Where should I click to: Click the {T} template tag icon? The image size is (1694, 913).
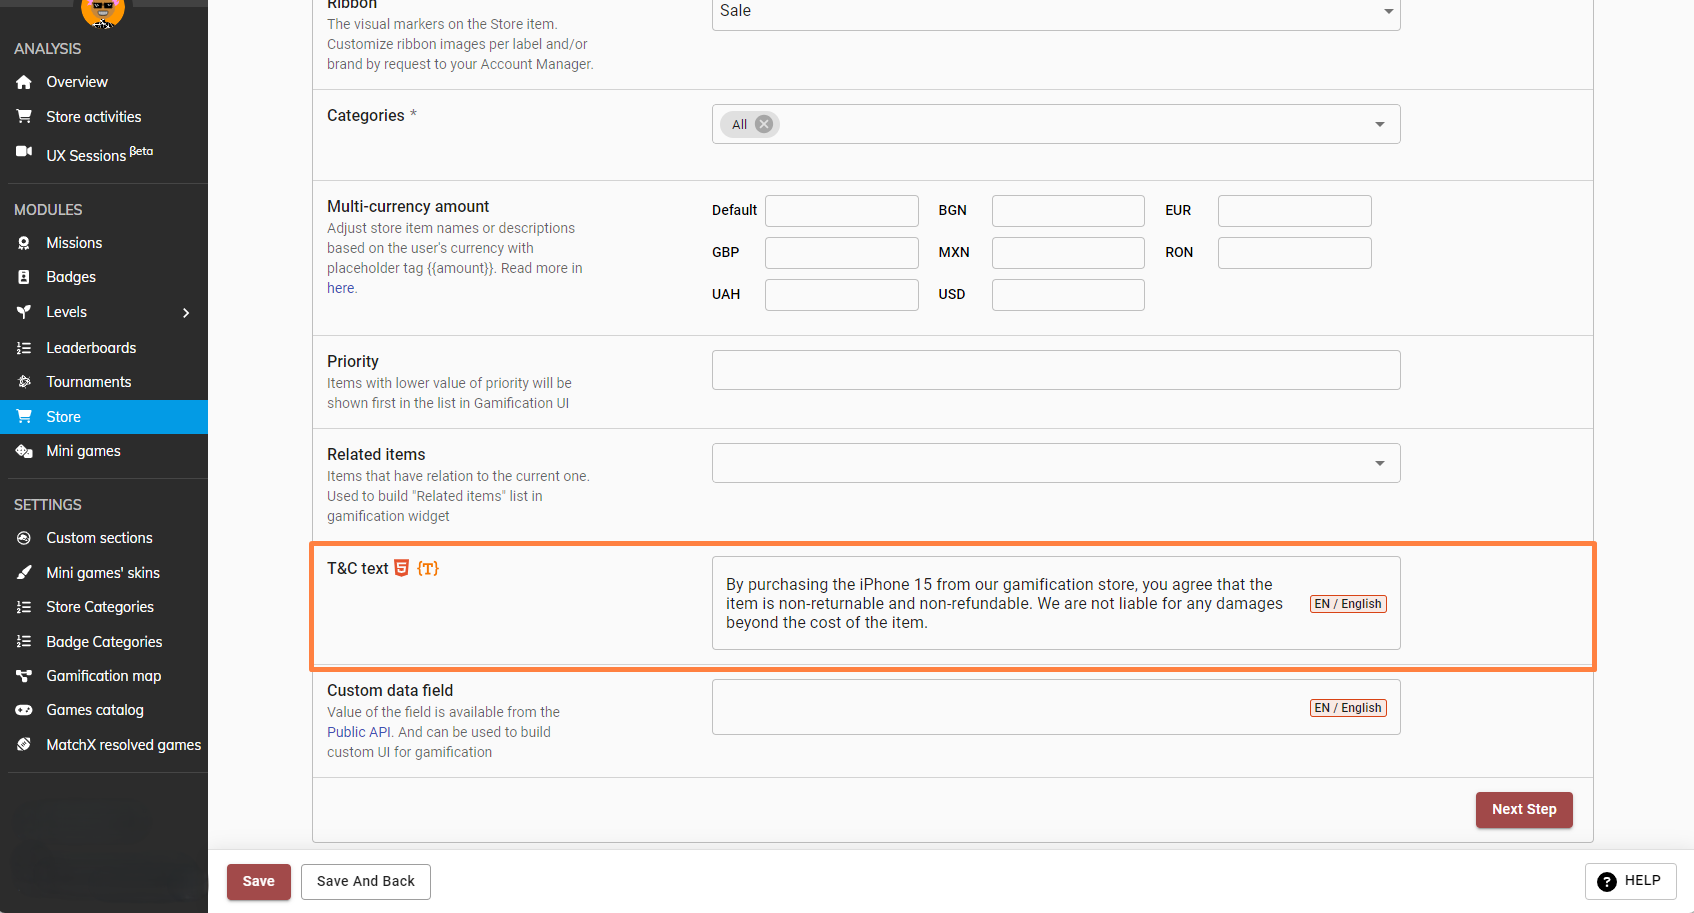click(428, 568)
